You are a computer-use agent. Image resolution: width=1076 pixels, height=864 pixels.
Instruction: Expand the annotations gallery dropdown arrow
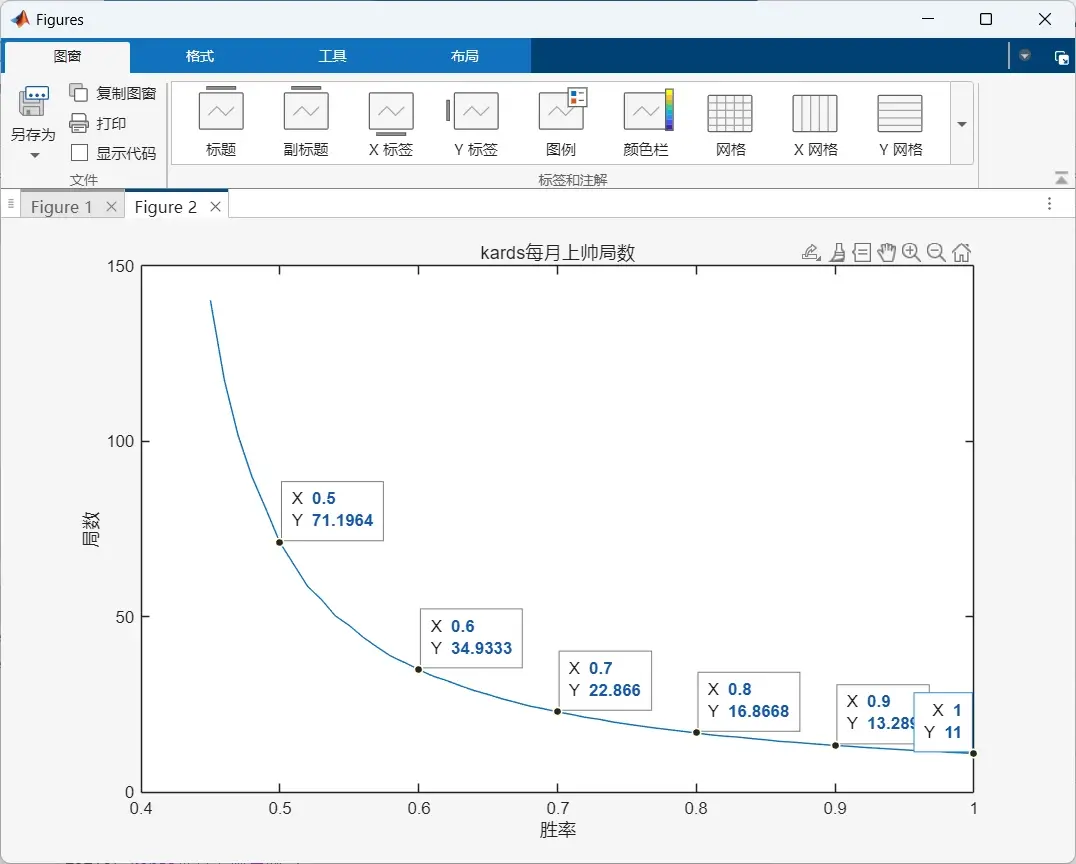pos(961,124)
